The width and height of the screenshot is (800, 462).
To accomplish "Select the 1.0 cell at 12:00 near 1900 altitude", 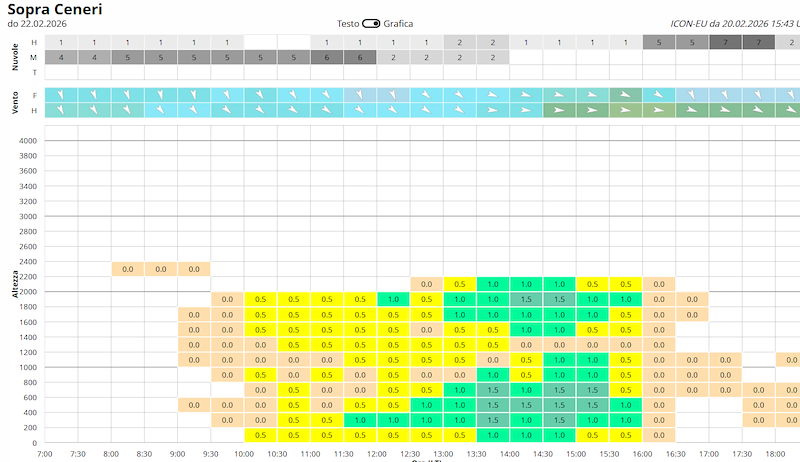I will click(393, 299).
